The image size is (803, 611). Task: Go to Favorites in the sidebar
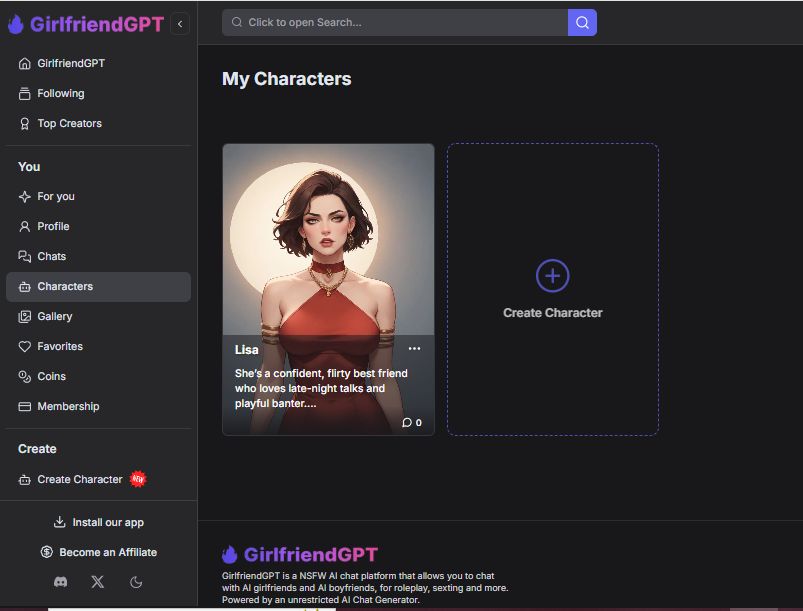[x=60, y=346]
